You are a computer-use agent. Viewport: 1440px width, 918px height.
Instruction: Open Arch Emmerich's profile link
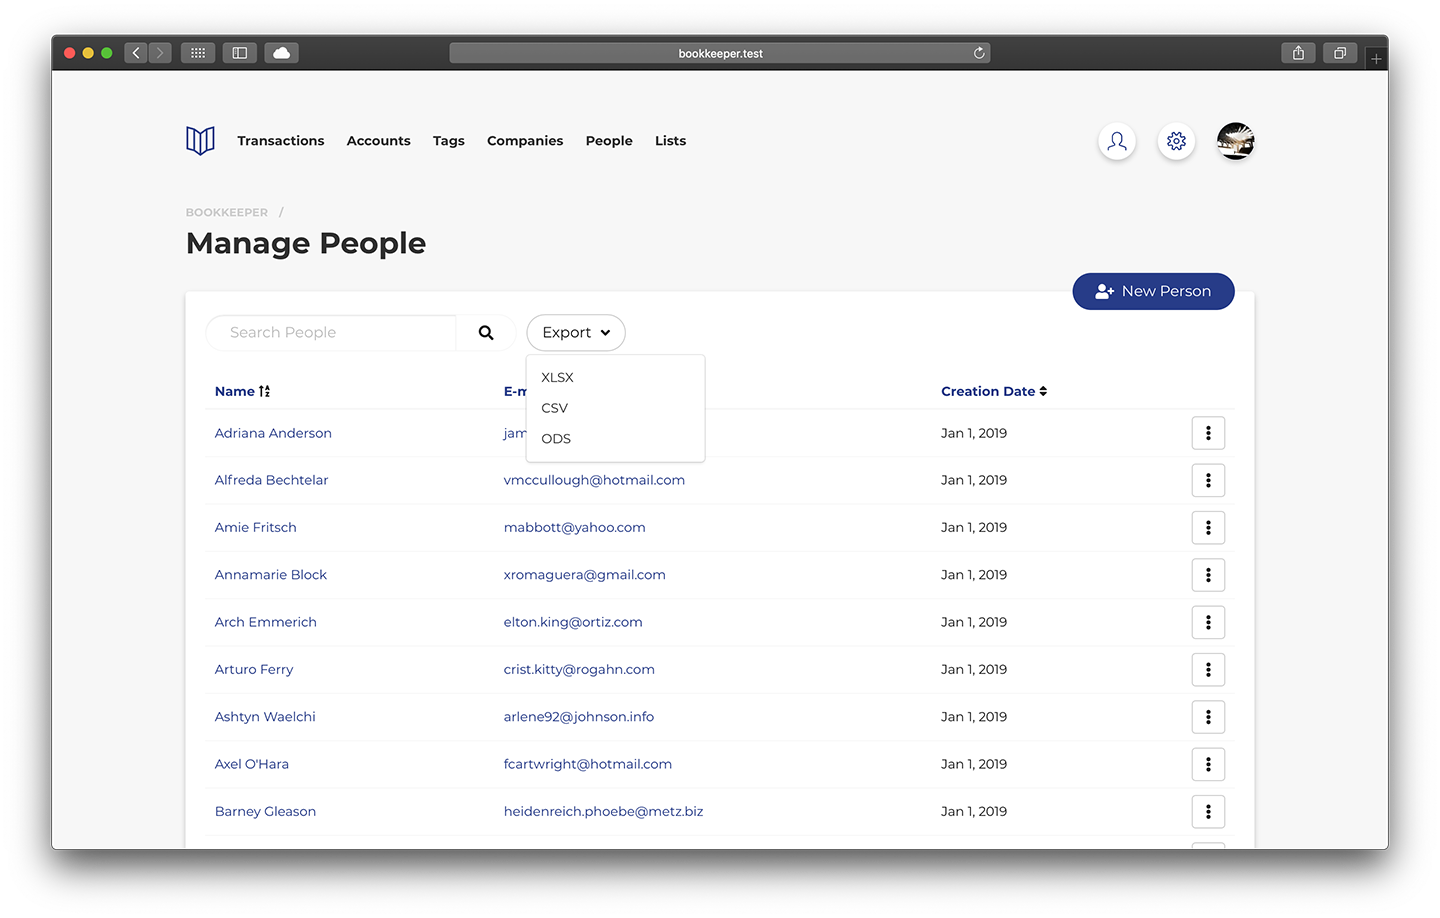(x=265, y=622)
